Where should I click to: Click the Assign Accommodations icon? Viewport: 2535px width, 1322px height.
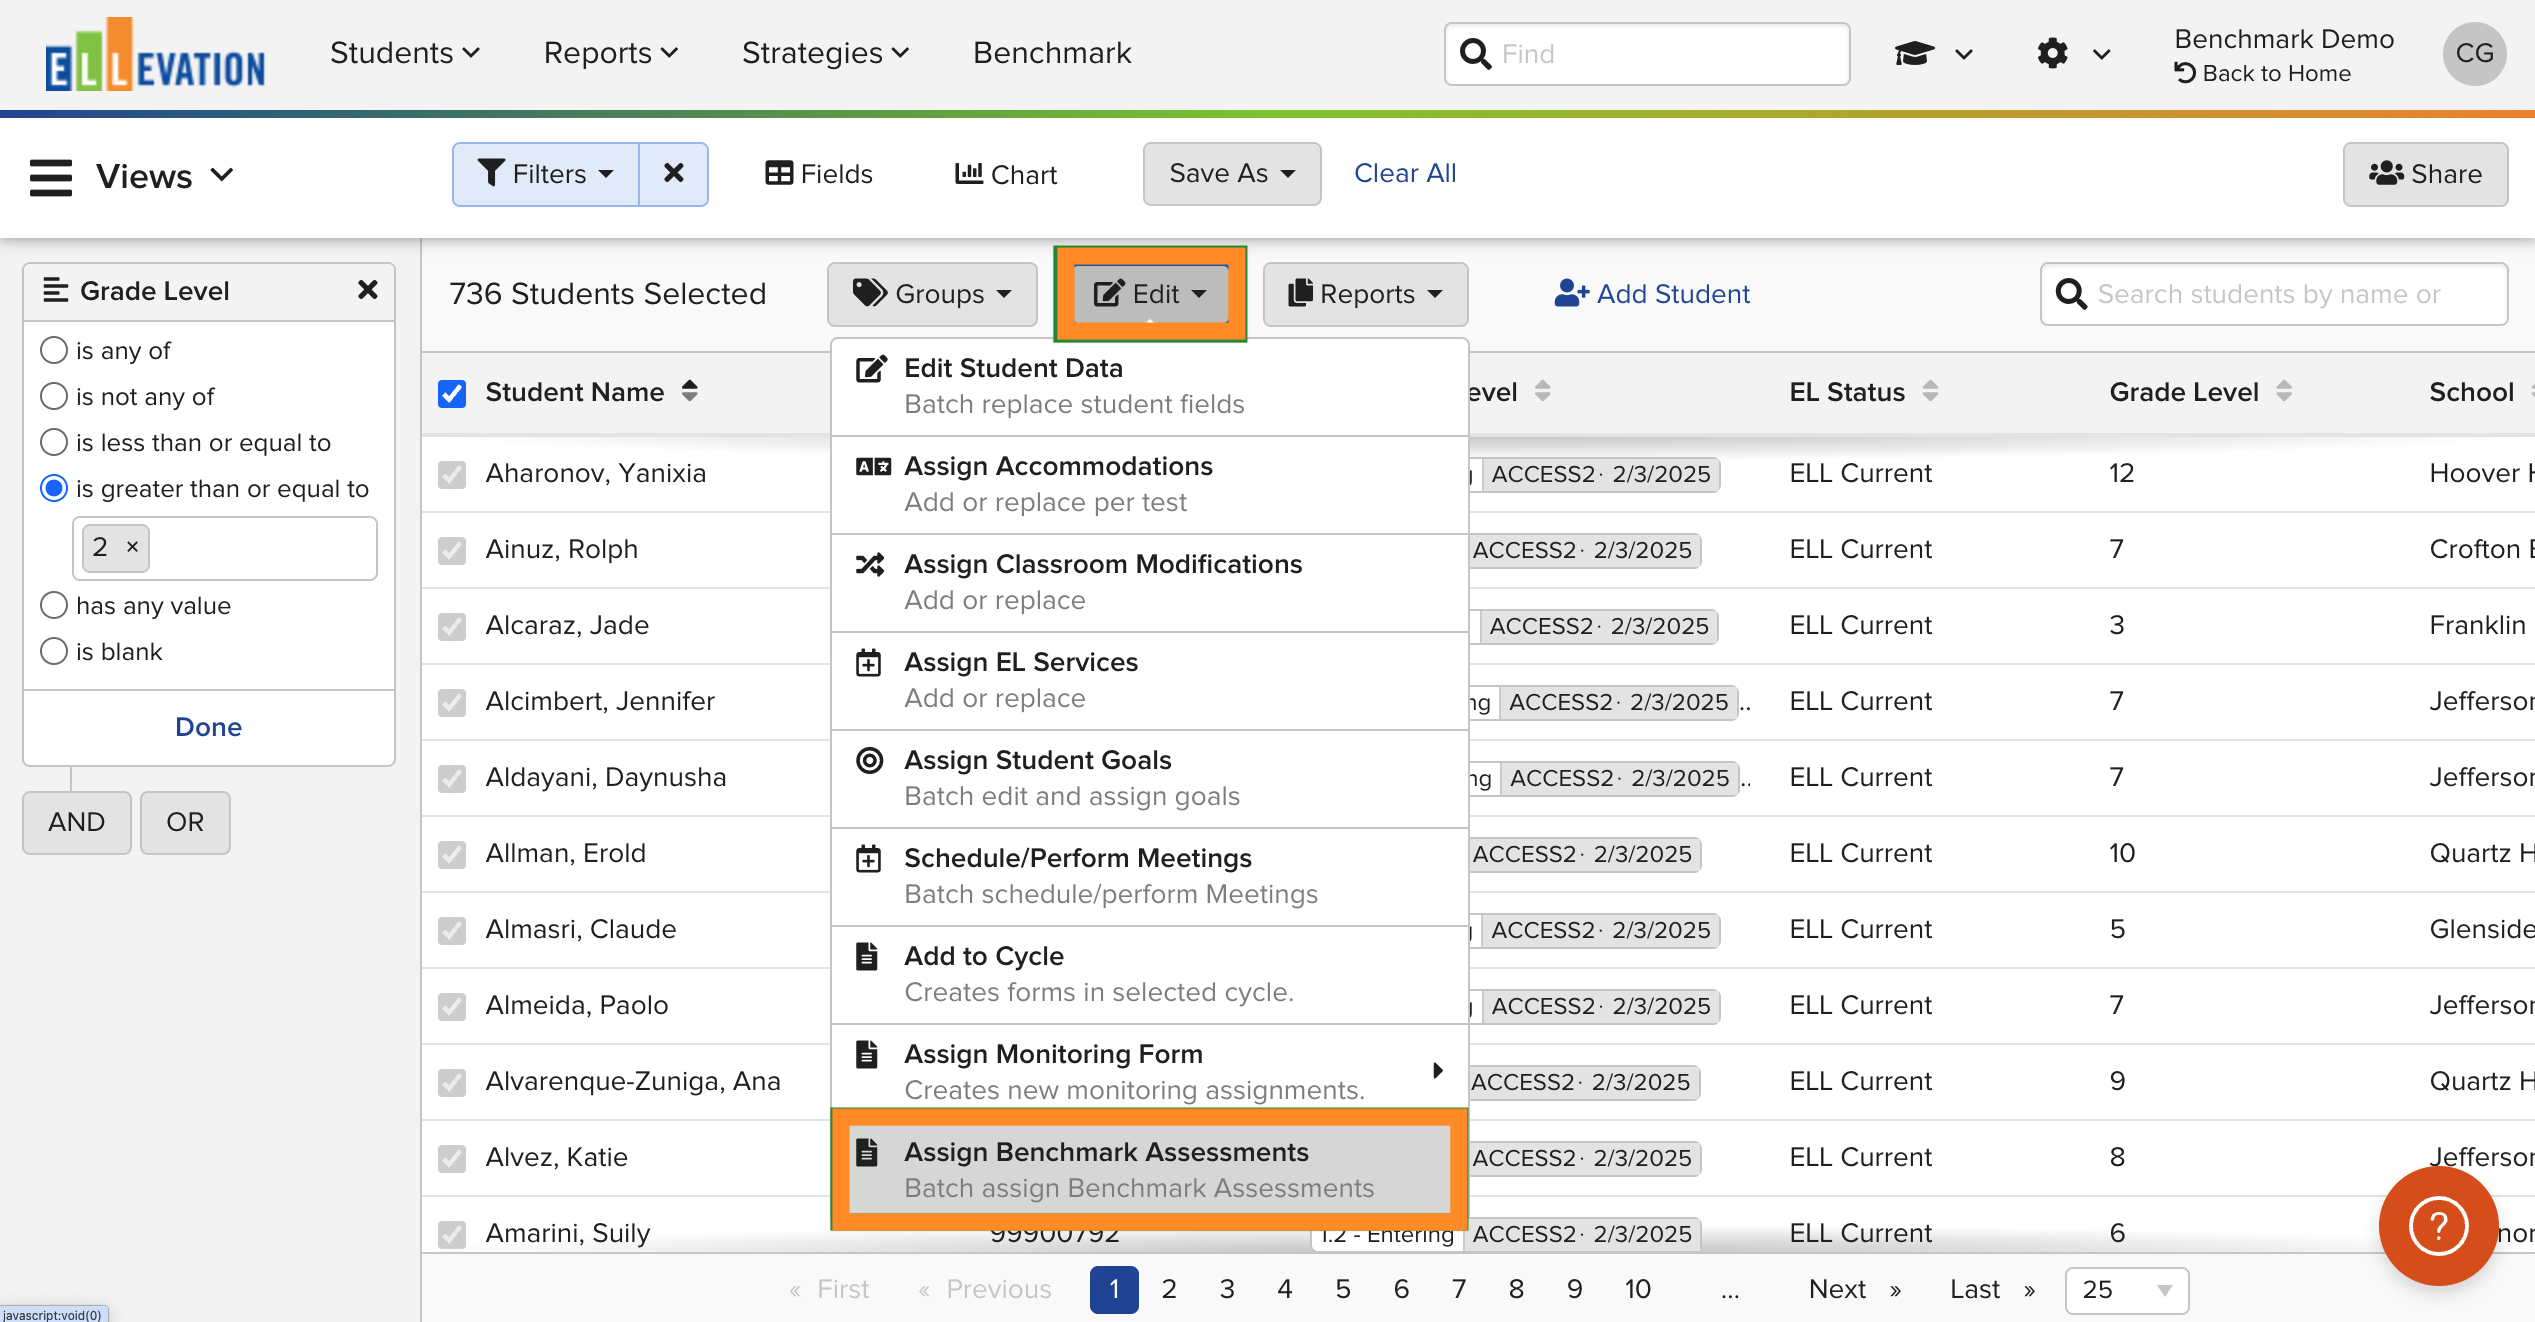tap(872, 467)
